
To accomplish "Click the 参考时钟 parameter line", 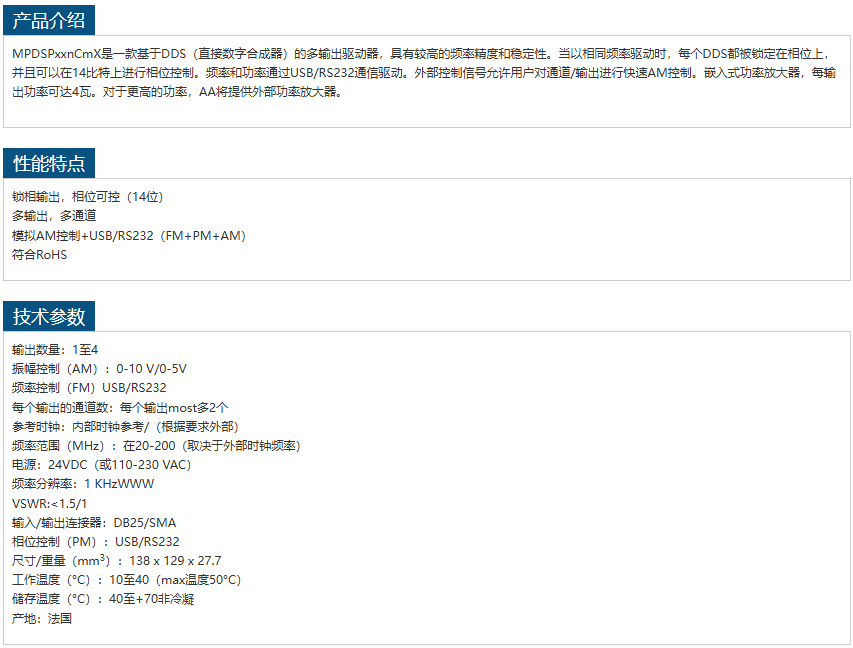I will click(x=125, y=426).
